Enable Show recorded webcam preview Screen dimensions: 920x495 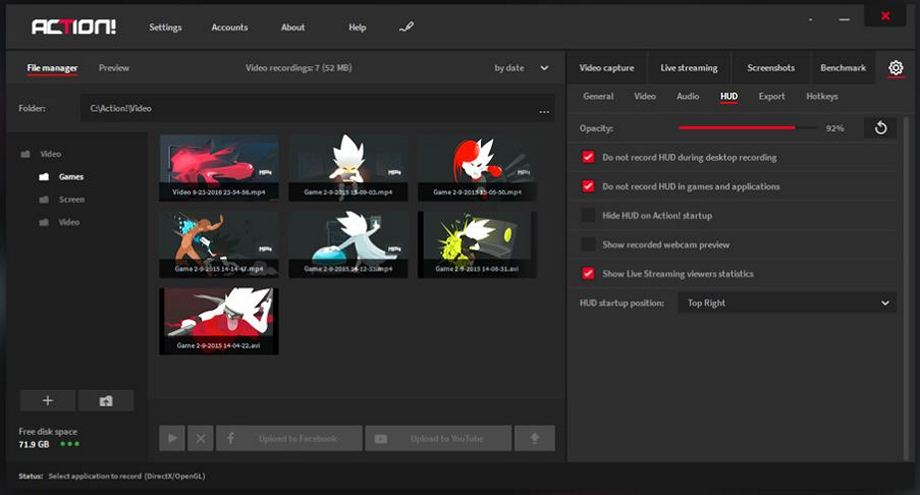tap(588, 244)
